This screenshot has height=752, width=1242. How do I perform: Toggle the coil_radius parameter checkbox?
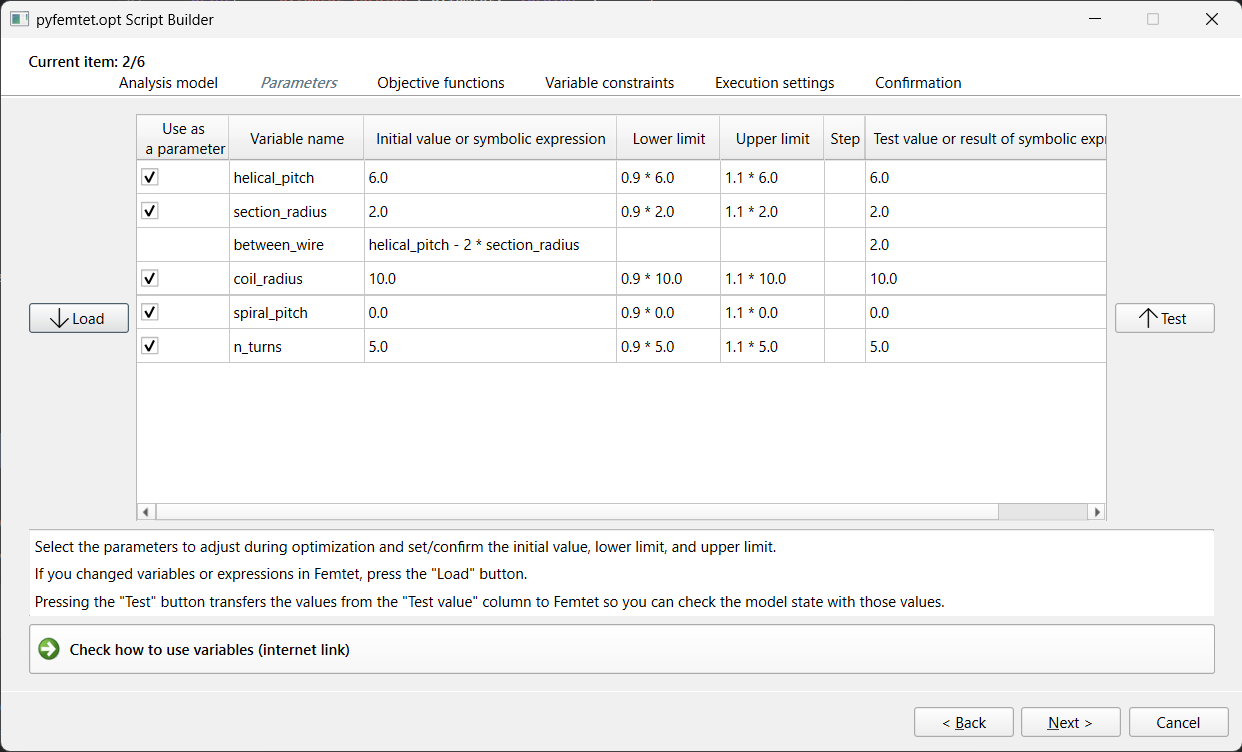[x=150, y=278]
